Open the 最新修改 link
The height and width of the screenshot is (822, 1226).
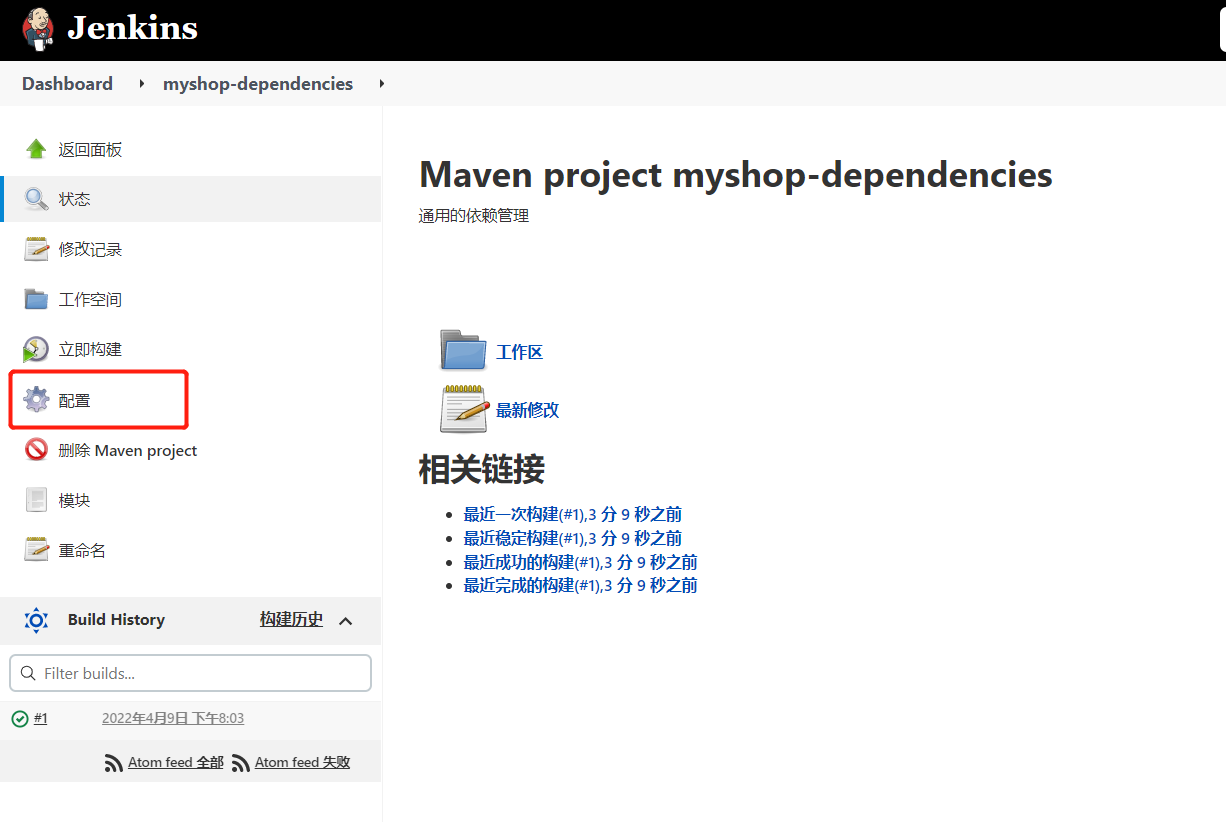527,410
